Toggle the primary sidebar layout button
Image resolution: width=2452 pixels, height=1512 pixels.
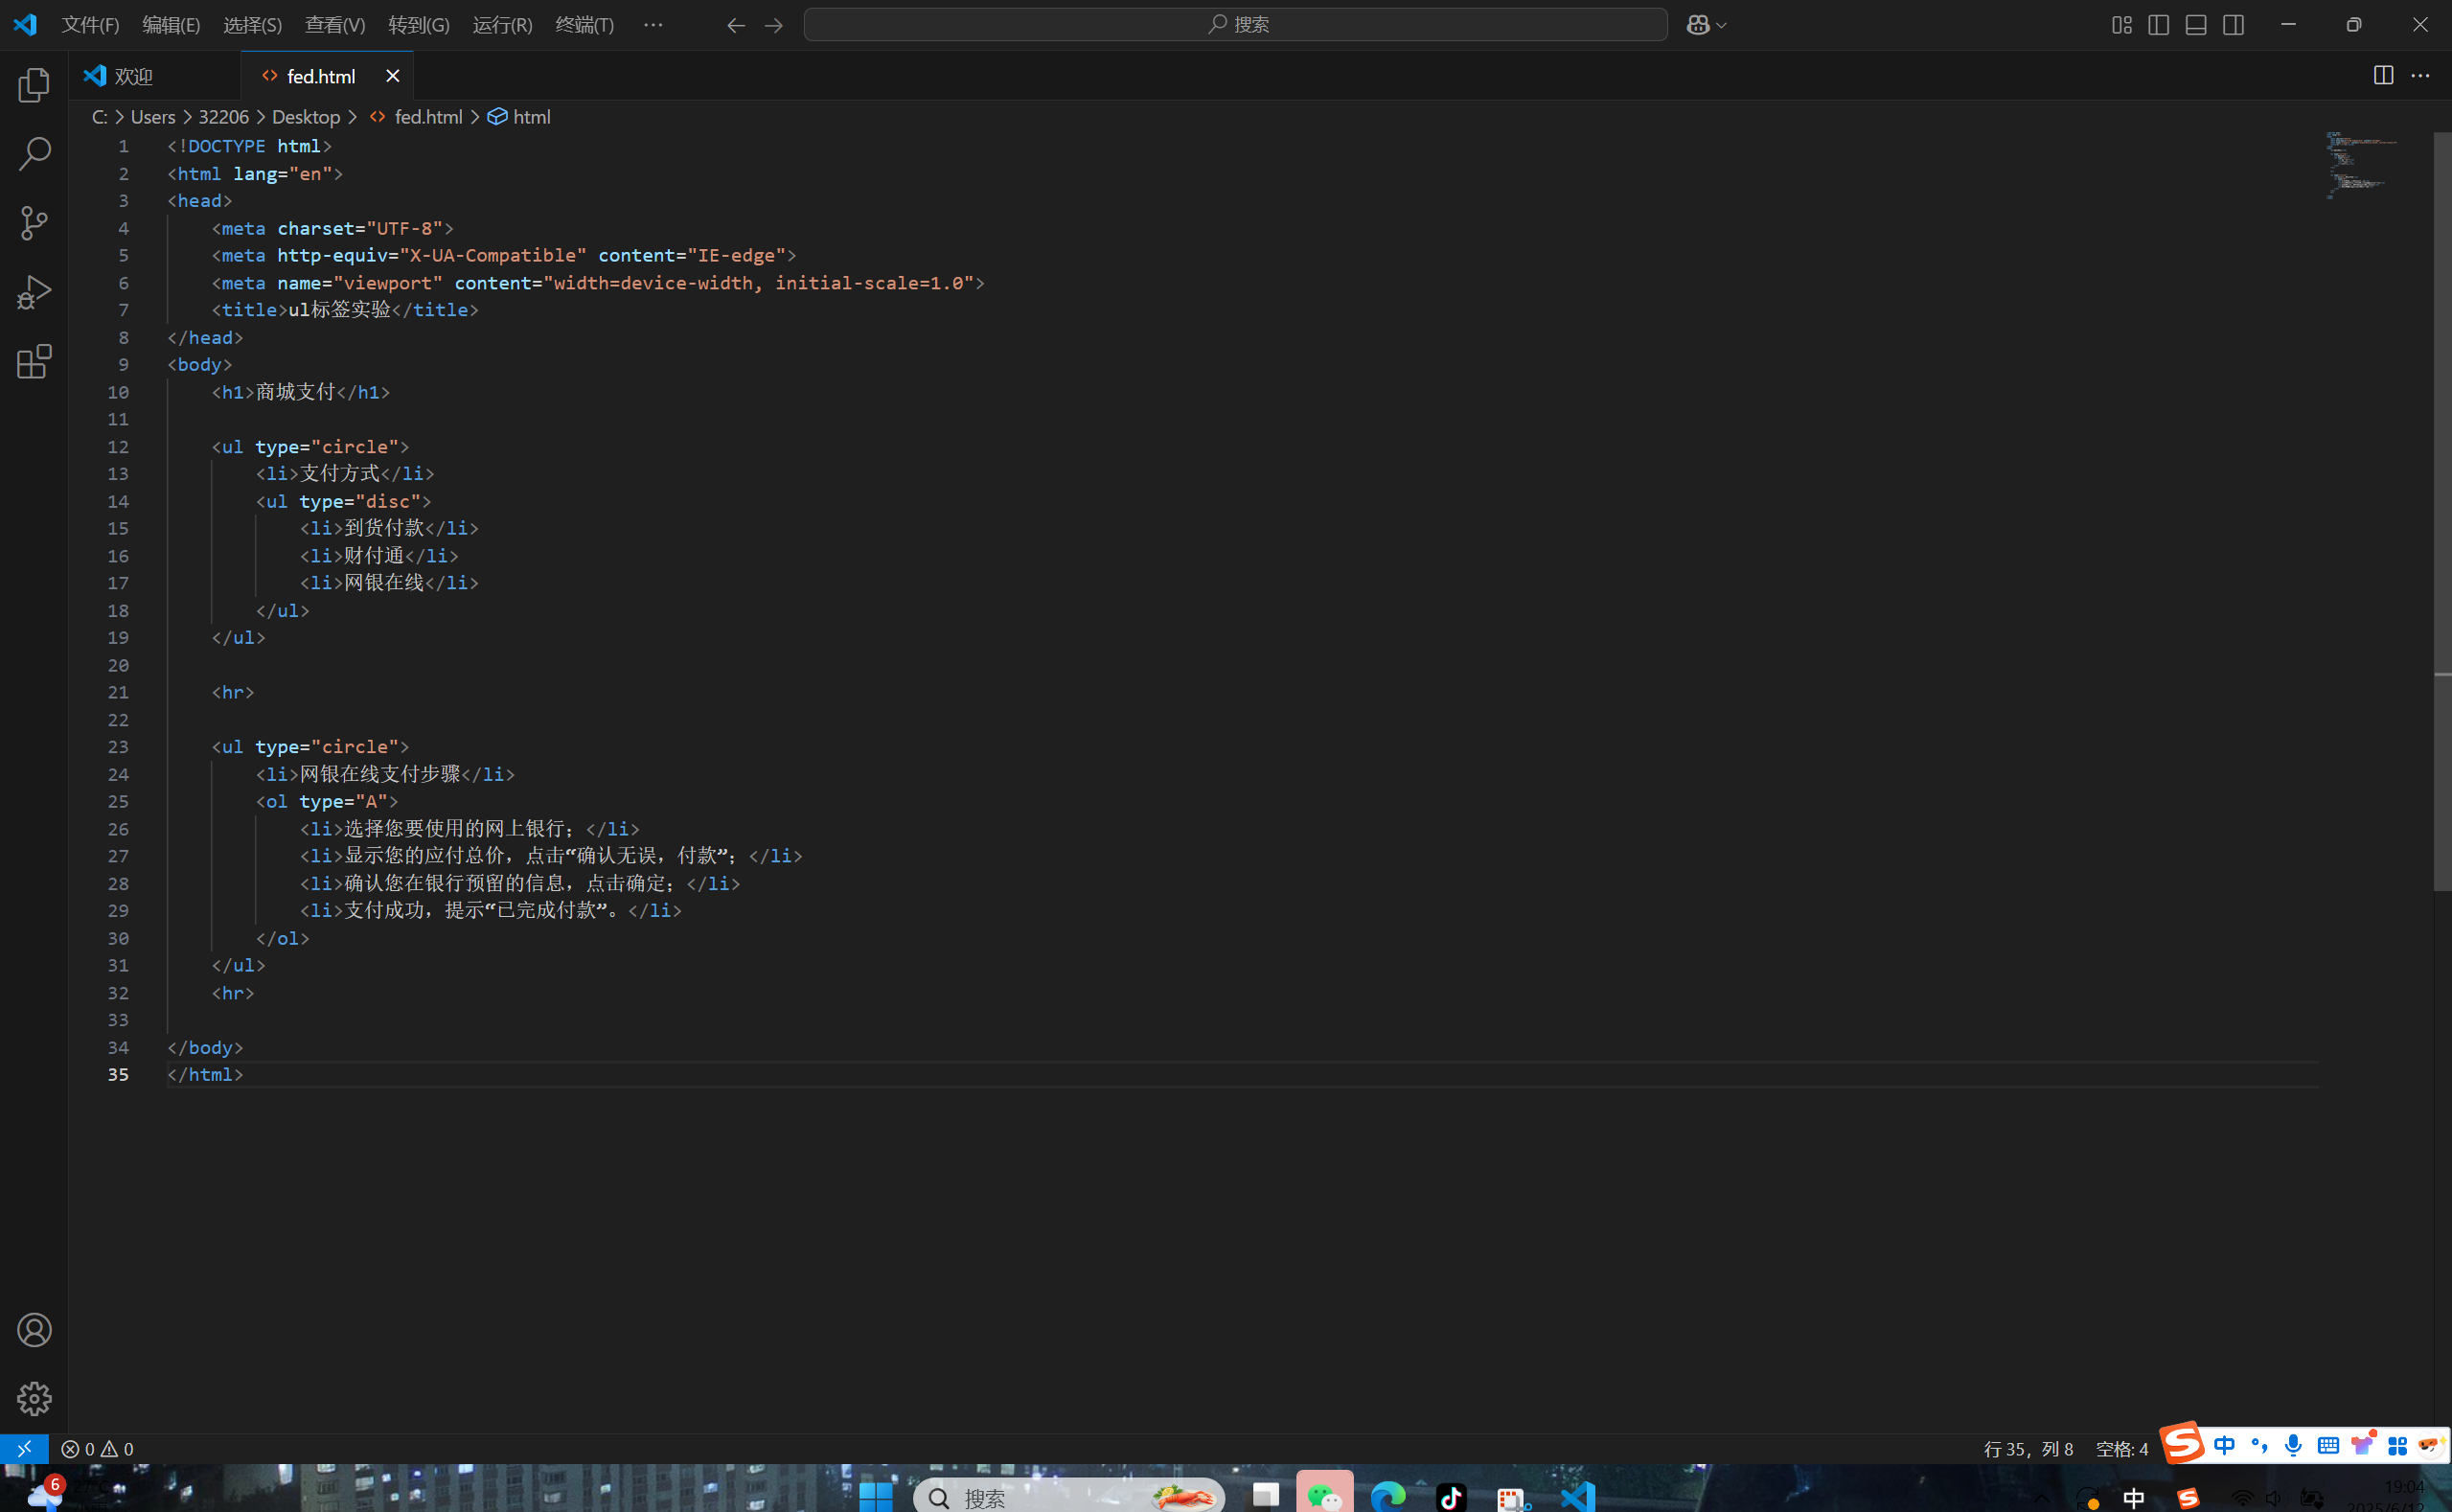pos(2158,25)
